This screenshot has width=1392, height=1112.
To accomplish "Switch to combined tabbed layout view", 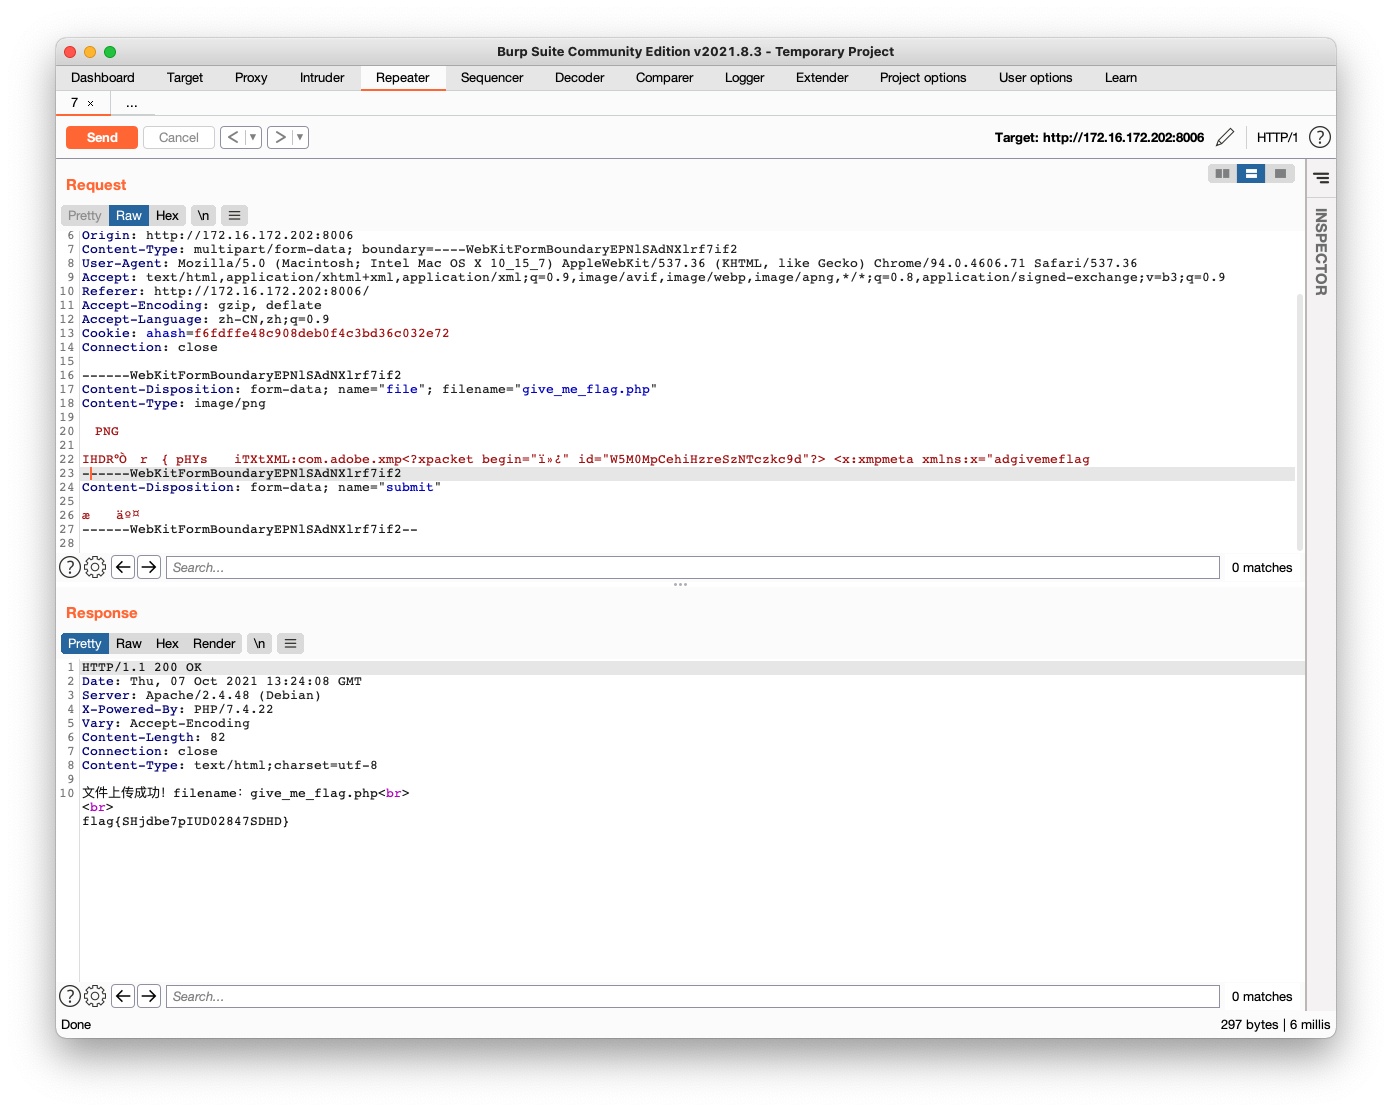I will coord(1280,174).
